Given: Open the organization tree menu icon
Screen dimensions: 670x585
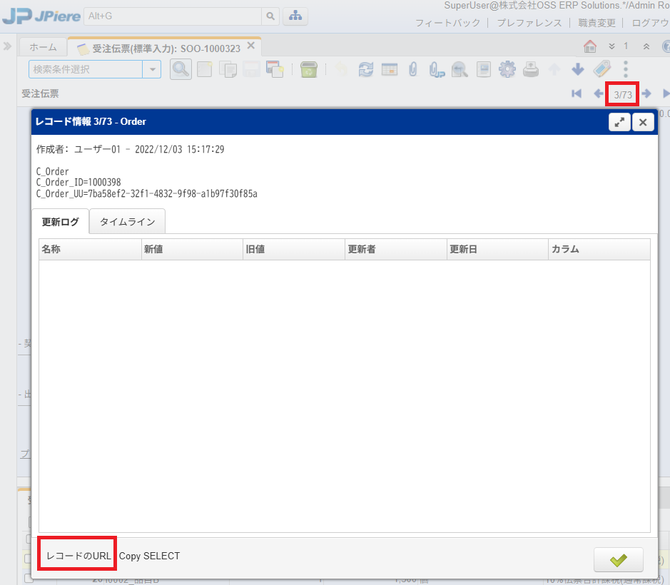Looking at the screenshot, I should [x=295, y=16].
